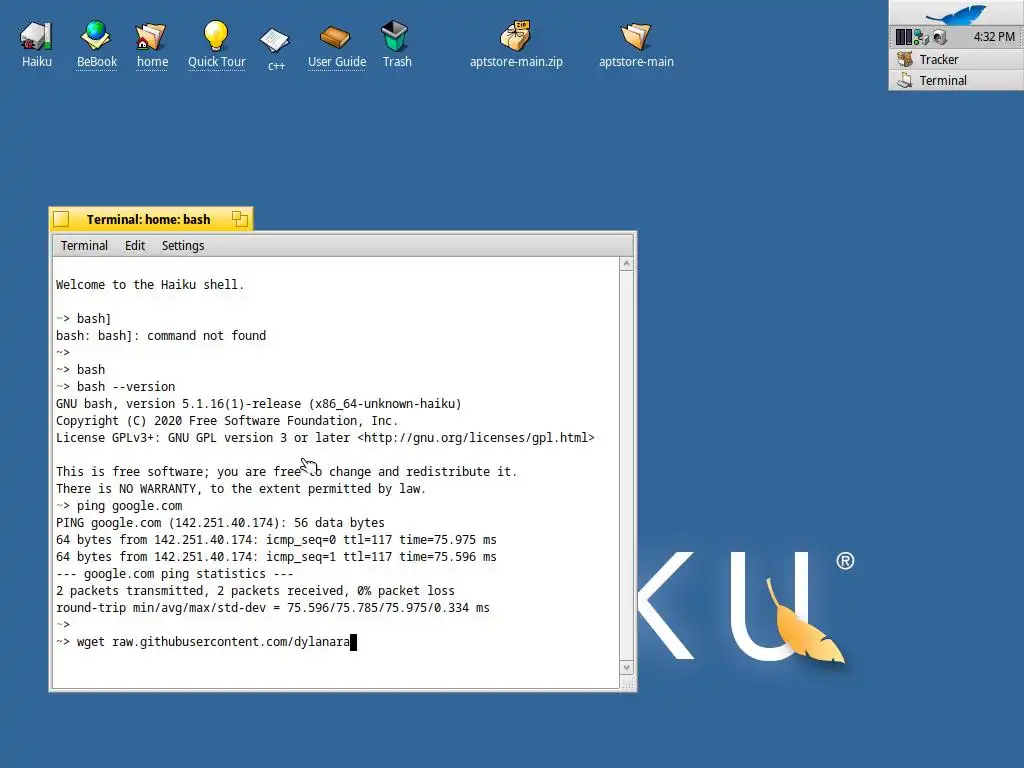The image size is (1024, 768).
Task: Click the Terminal title tab 'Terminal: home: bash'
Action: tap(148, 219)
